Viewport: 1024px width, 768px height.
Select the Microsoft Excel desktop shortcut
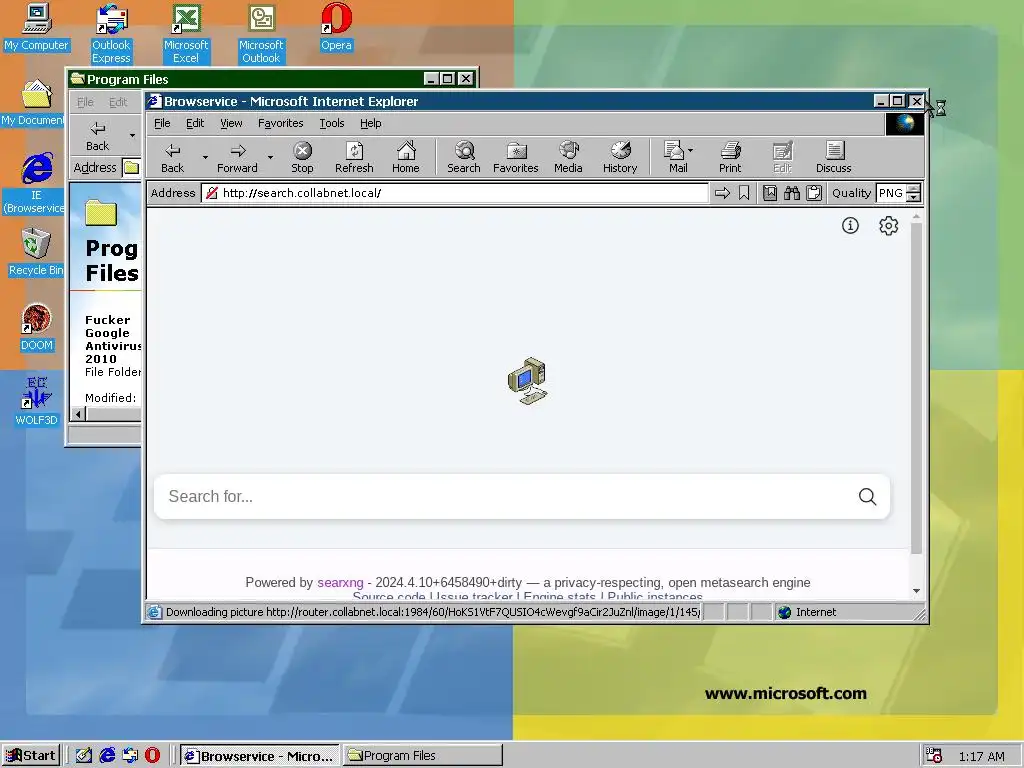(x=185, y=34)
